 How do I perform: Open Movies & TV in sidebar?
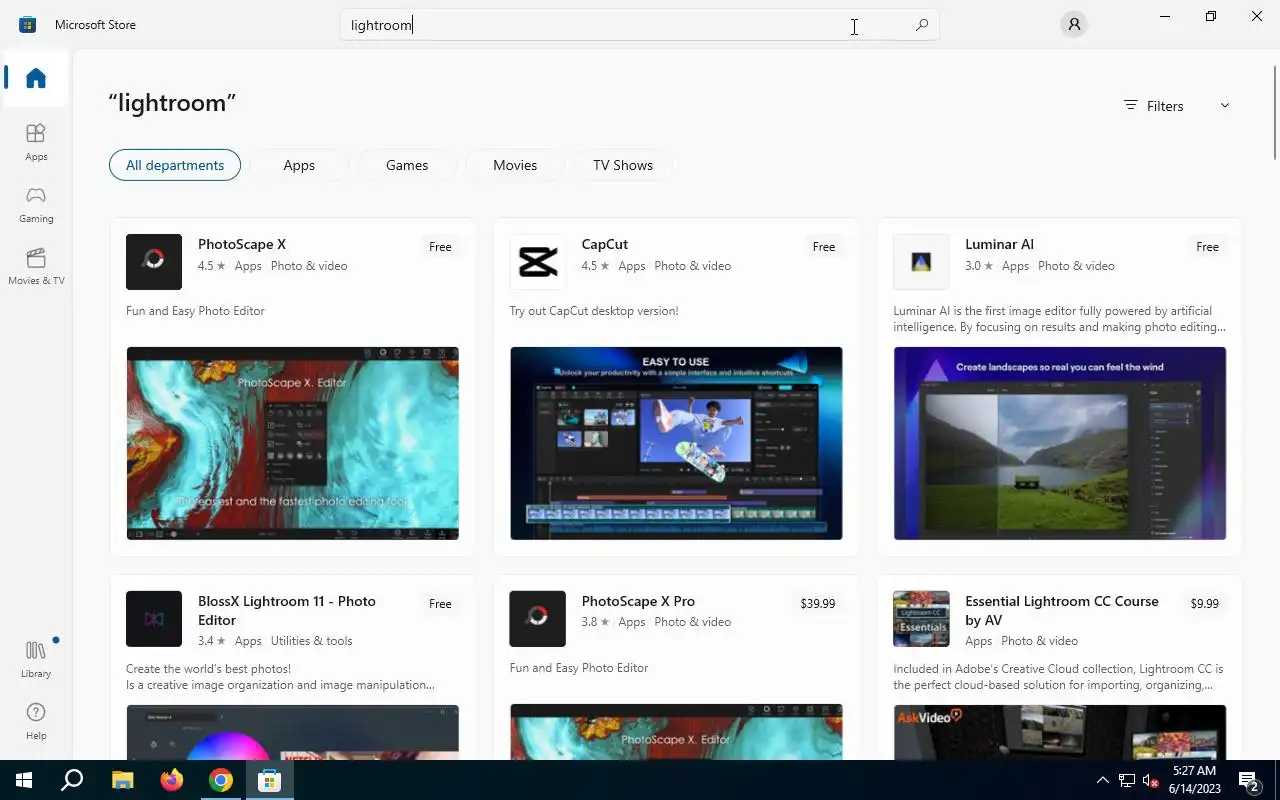(x=36, y=266)
